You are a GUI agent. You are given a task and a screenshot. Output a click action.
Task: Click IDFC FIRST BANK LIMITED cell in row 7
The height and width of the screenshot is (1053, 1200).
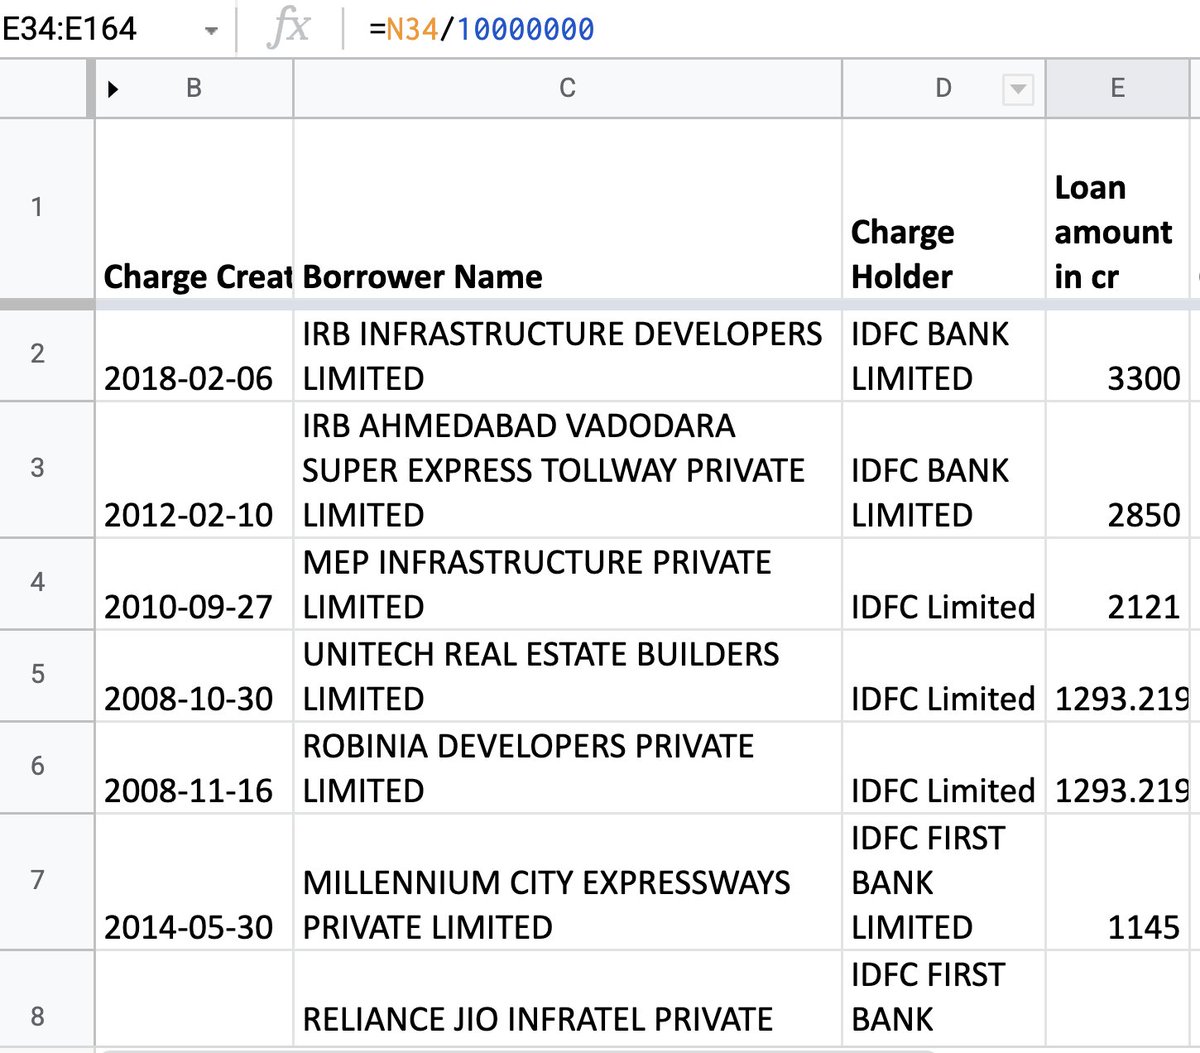pos(943,882)
